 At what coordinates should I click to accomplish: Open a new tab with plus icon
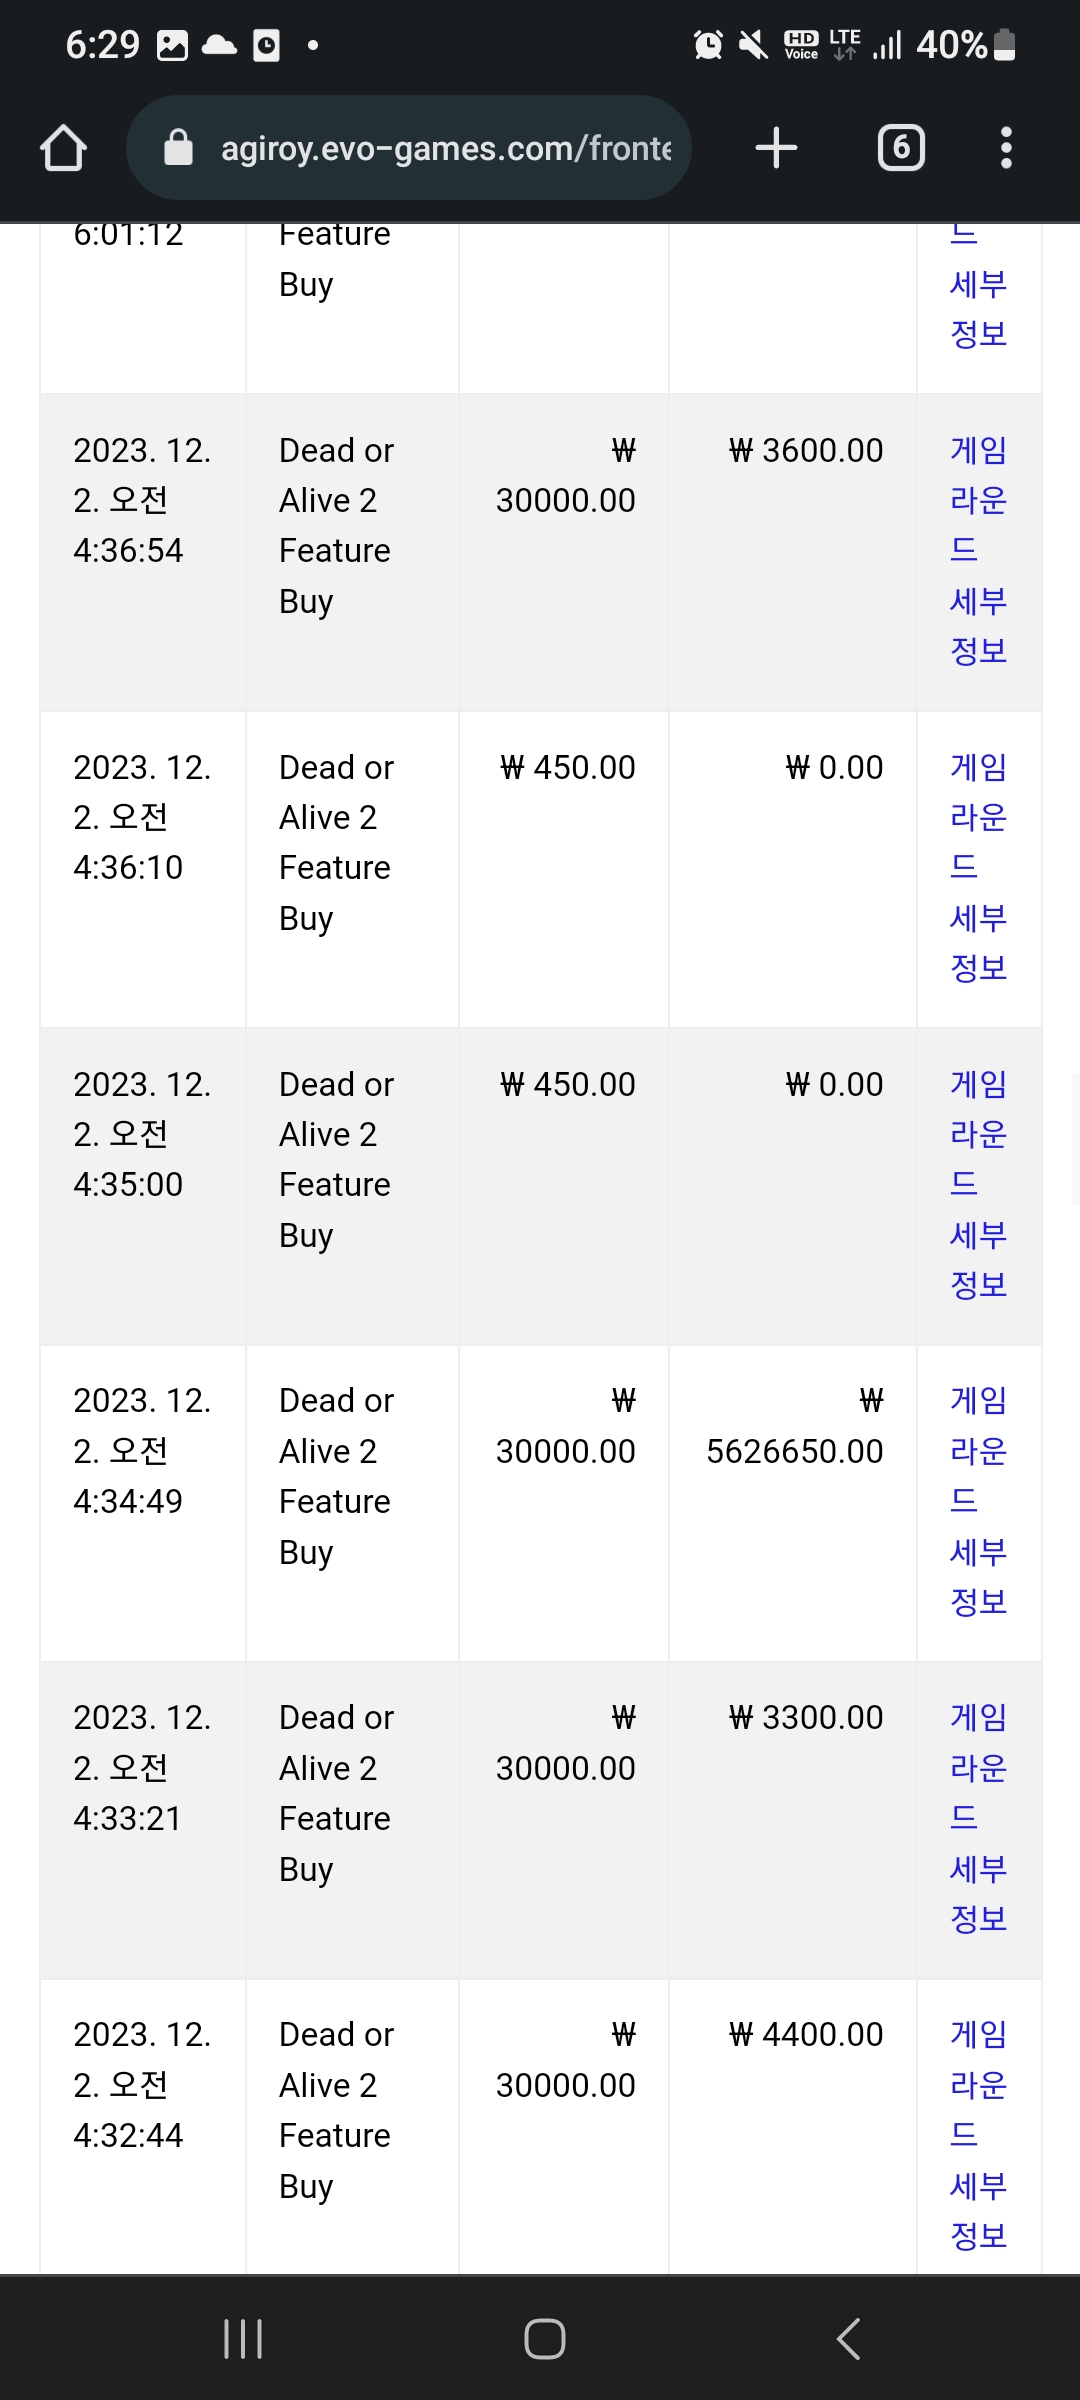(x=776, y=148)
